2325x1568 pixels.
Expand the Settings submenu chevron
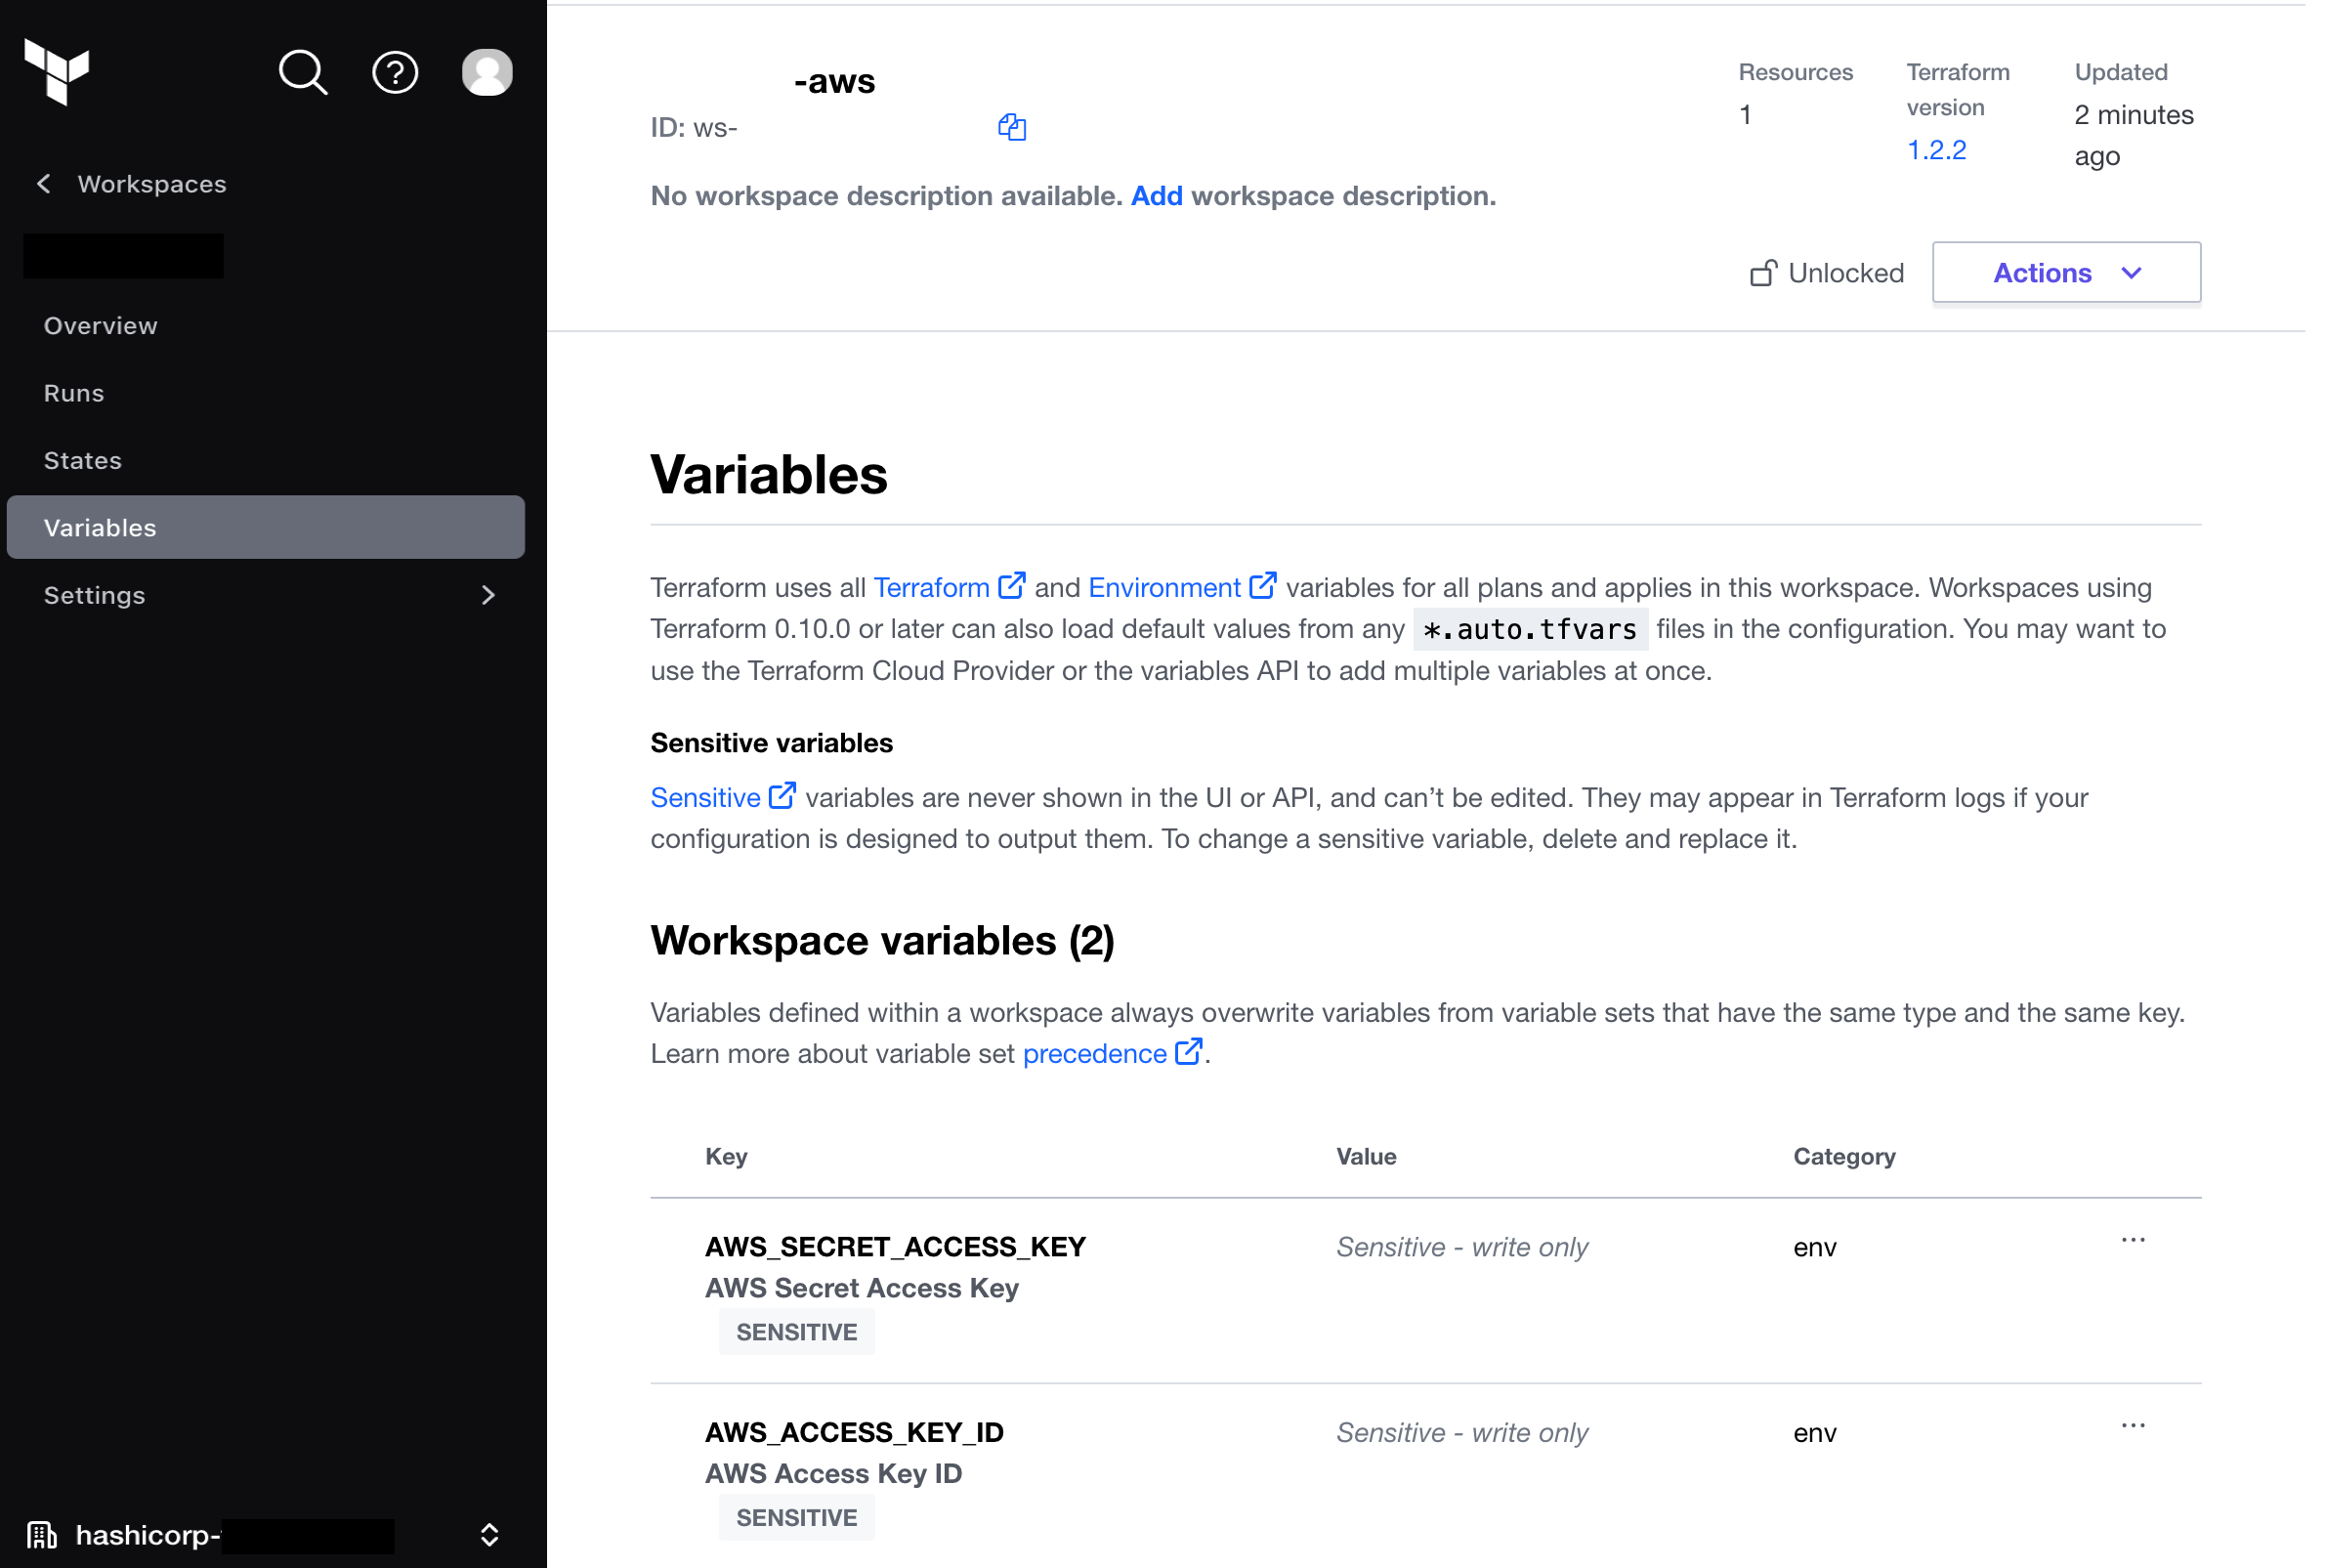click(x=488, y=595)
